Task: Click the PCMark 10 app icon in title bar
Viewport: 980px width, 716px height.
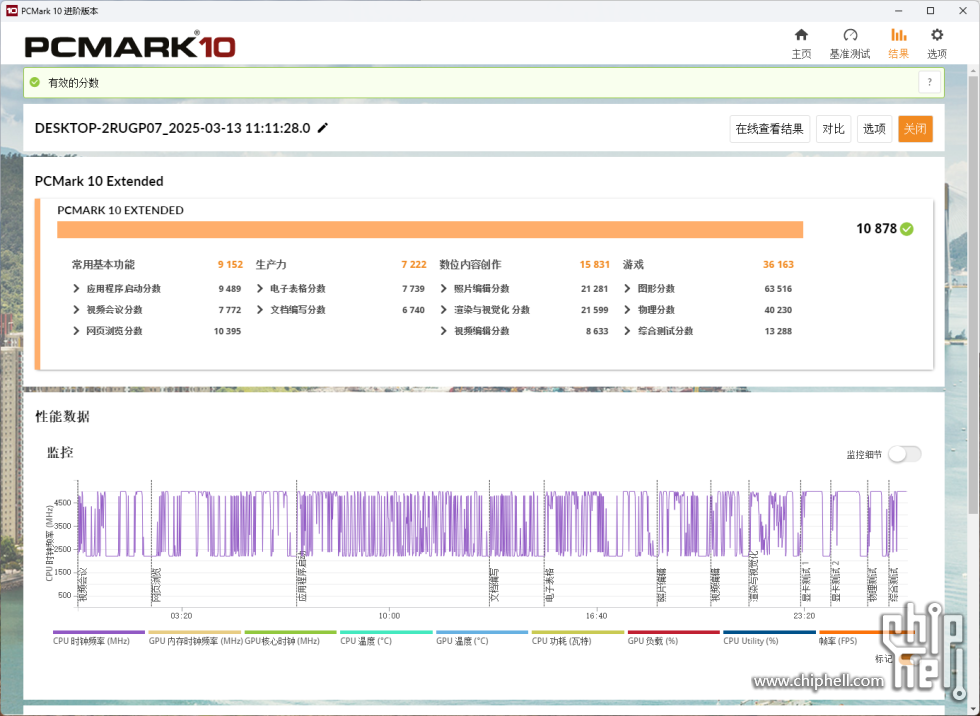Action: pos(11,11)
